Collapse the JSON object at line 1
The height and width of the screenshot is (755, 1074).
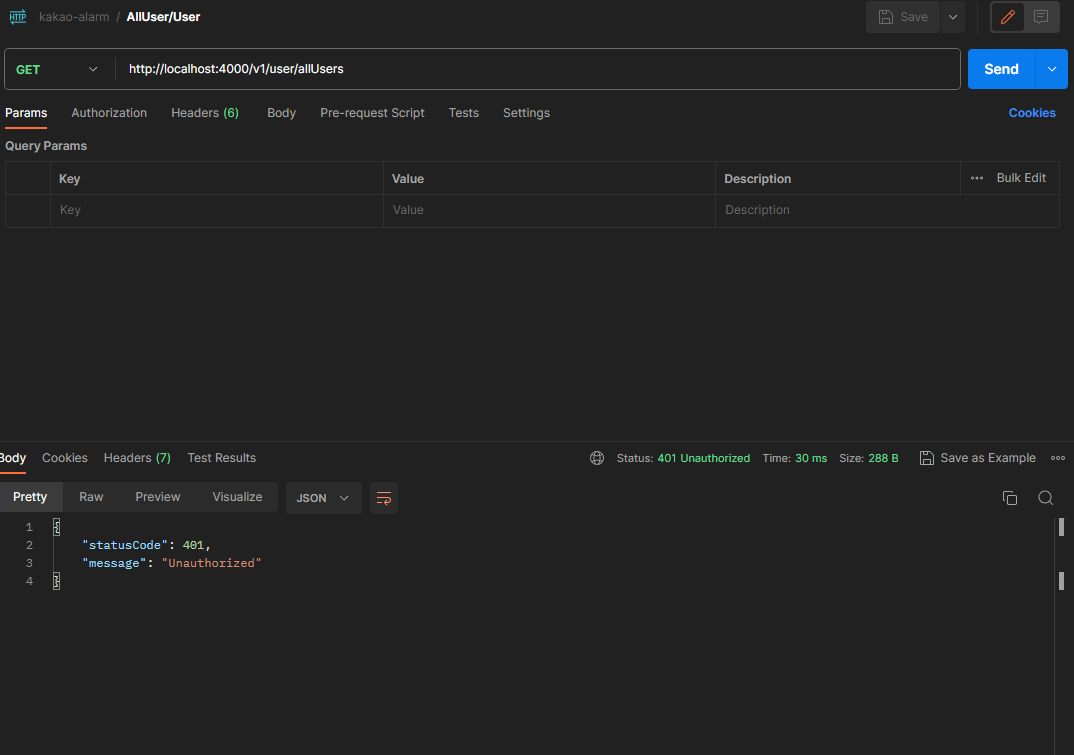(x=57, y=527)
